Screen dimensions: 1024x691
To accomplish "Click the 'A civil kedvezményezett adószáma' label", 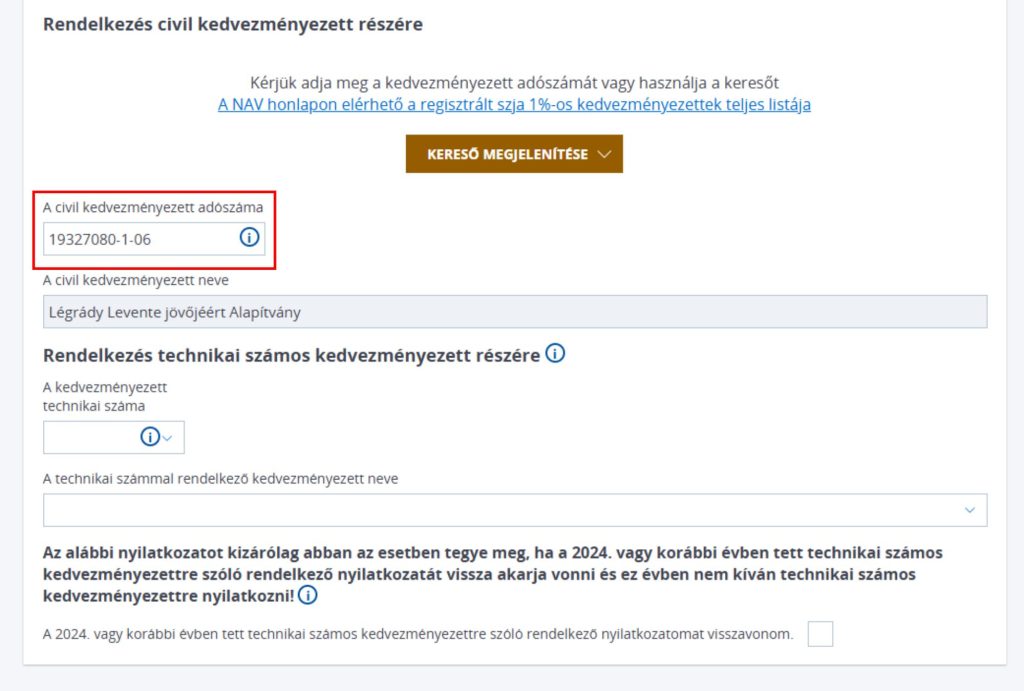I will coord(153,208).
